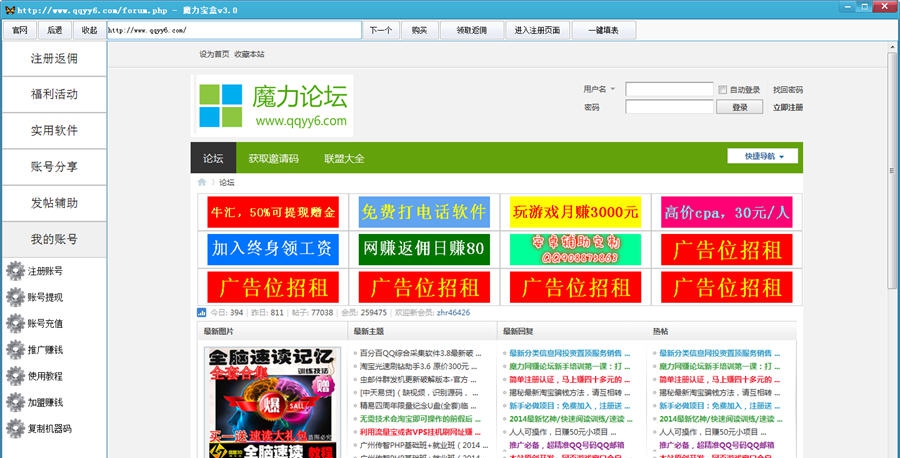Screen dimensions: 900x458
Task: Click the 收起 collapse button
Action: click(x=90, y=30)
